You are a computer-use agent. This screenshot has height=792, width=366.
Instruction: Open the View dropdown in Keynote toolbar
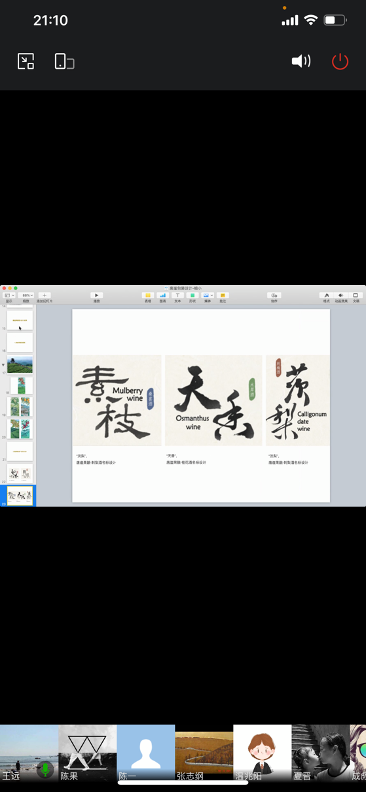tap(9, 295)
